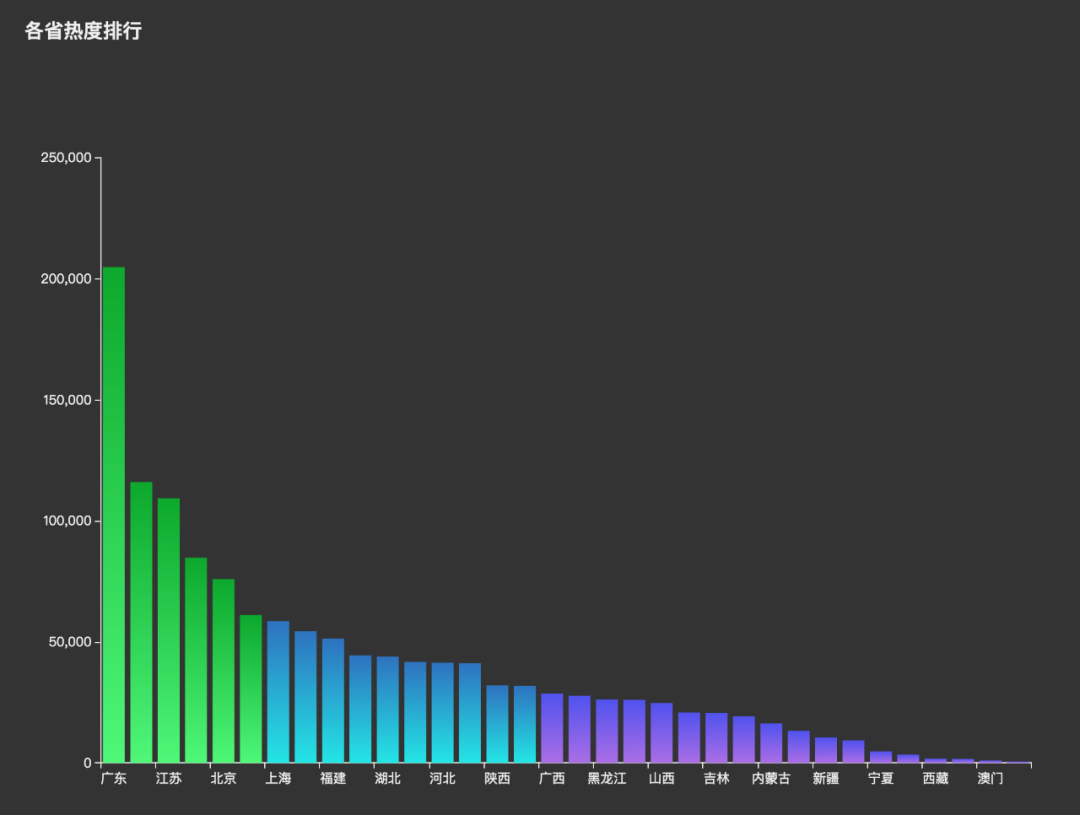
Task: Click the green bar between 广东 and 江苏
Action: click(141, 622)
